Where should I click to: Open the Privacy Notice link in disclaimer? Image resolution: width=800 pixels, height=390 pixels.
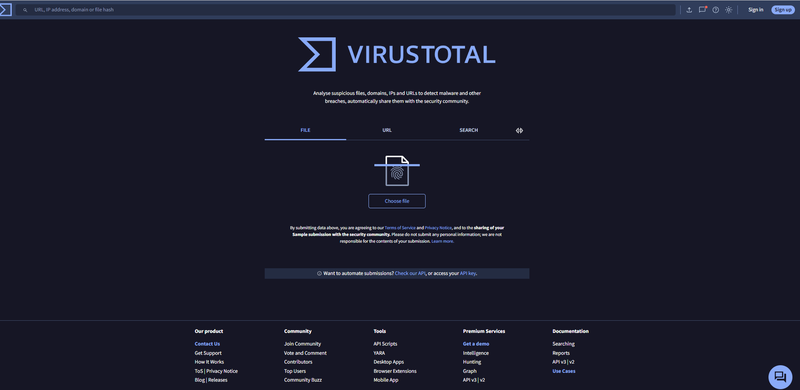(x=438, y=228)
